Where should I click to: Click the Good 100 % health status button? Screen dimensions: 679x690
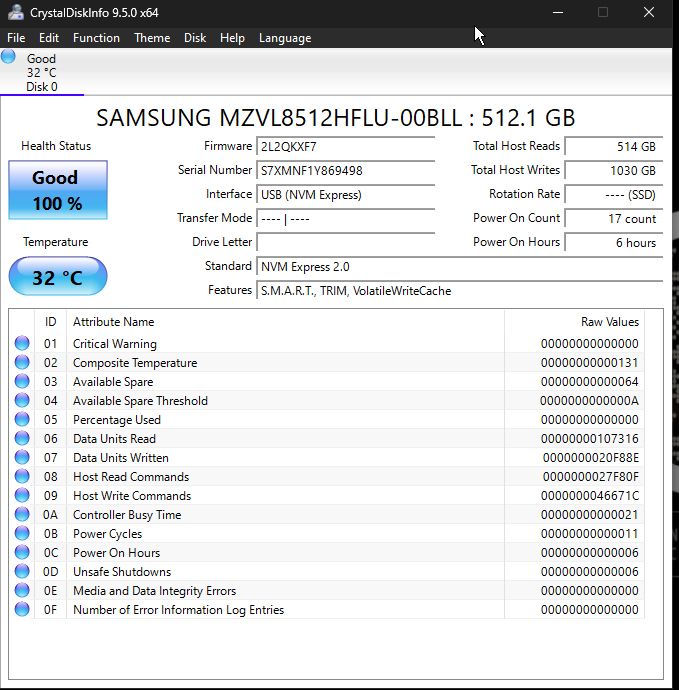point(58,190)
